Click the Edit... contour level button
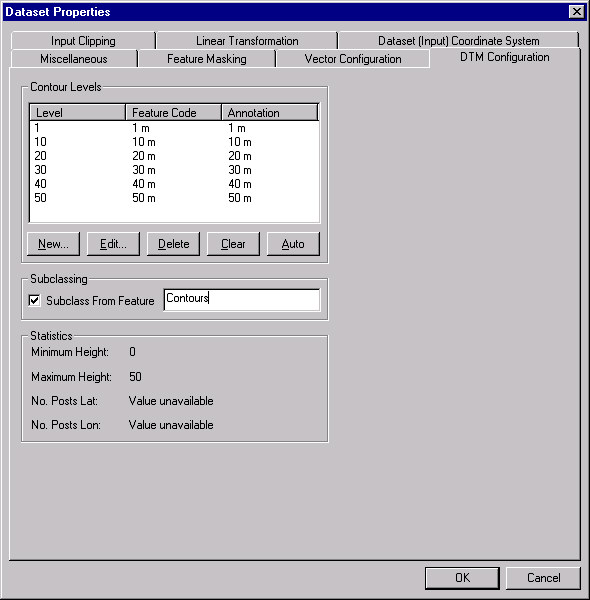Image resolution: width=590 pixels, height=600 pixels. (113, 244)
